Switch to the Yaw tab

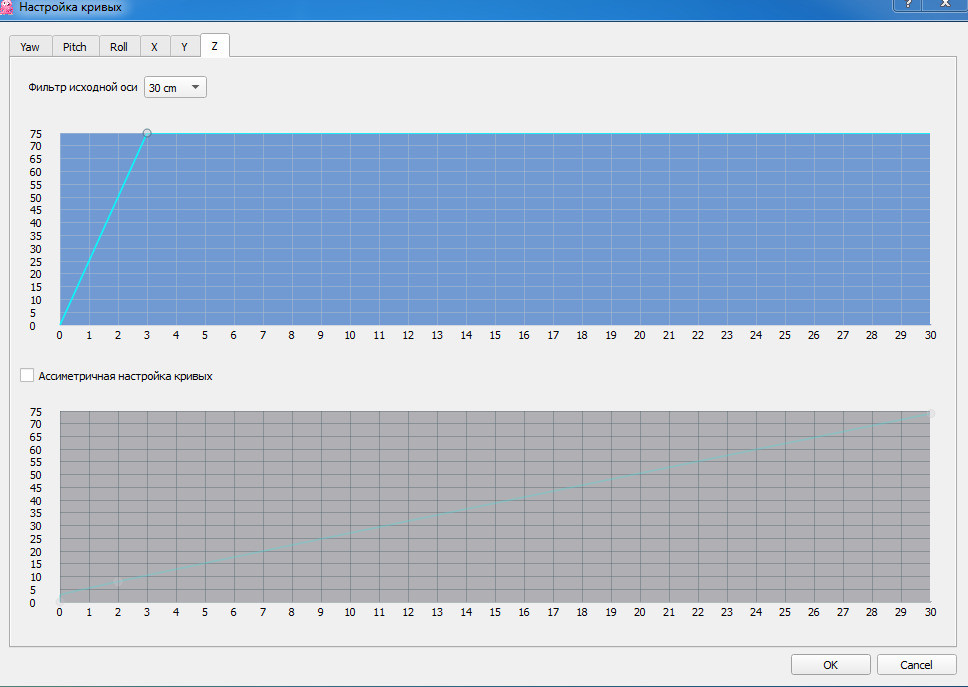coord(30,47)
